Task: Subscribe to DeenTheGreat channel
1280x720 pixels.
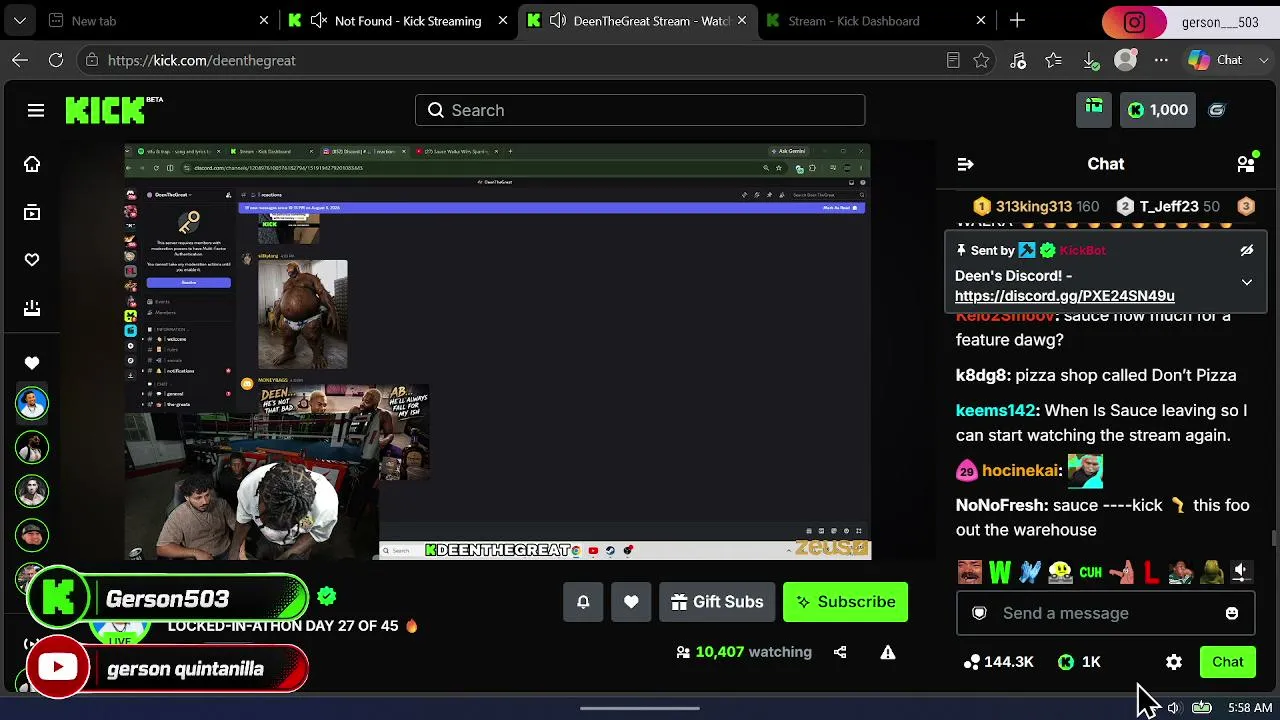Action: [846, 602]
